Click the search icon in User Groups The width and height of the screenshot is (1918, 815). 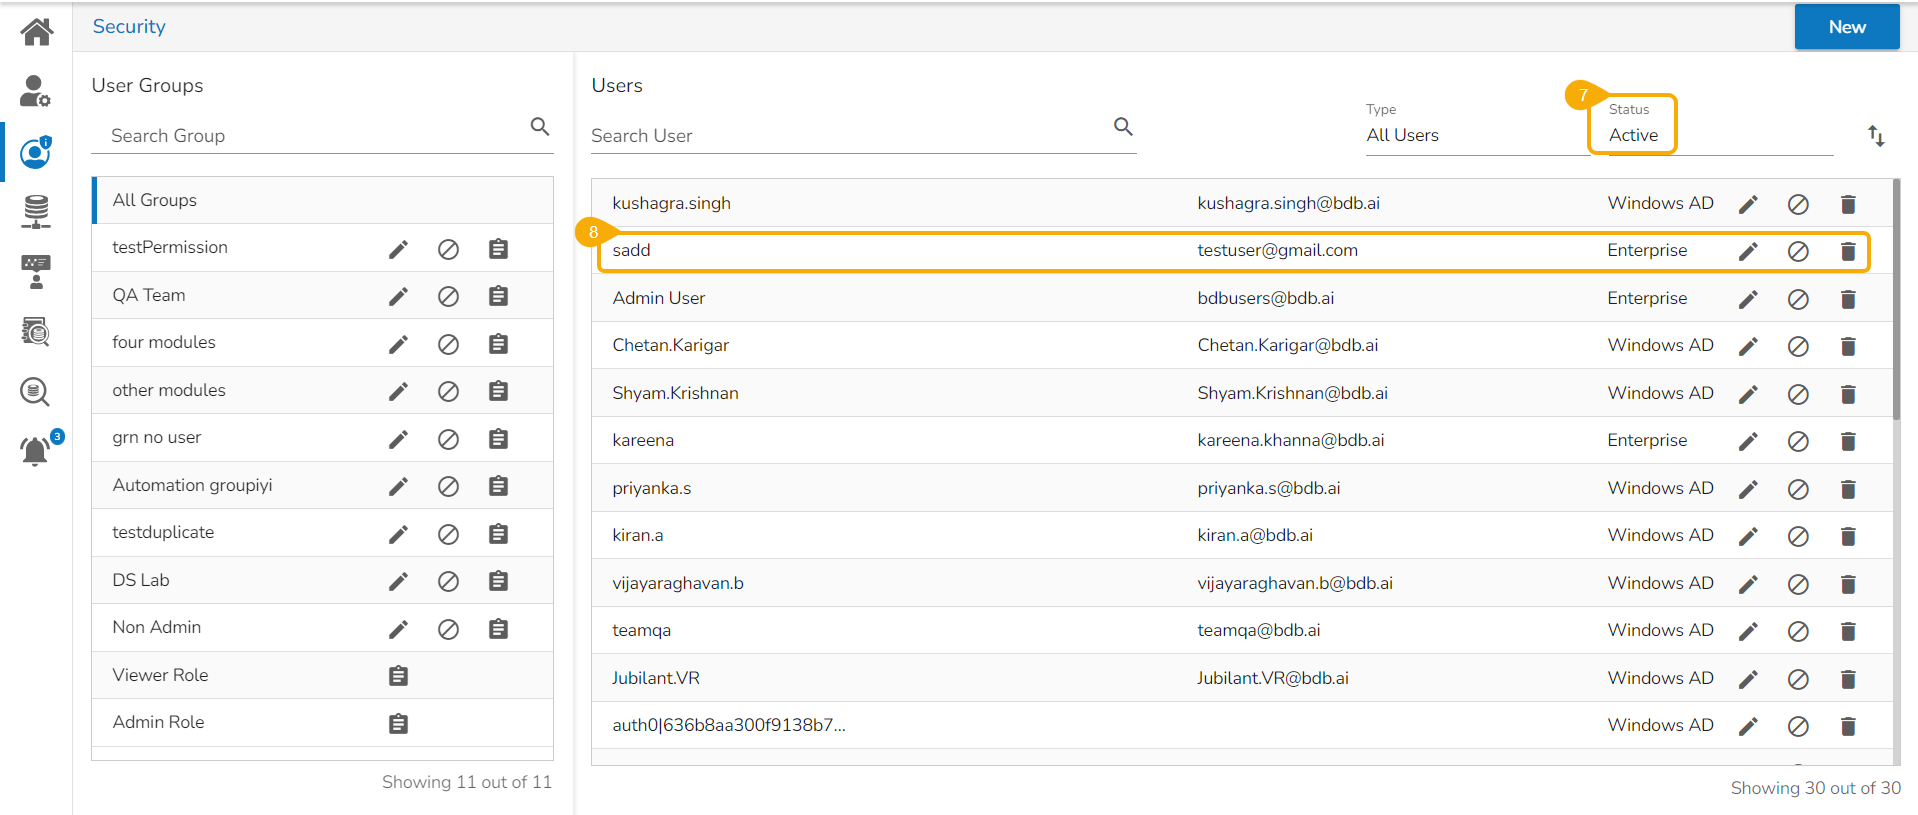tap(540, 127)
